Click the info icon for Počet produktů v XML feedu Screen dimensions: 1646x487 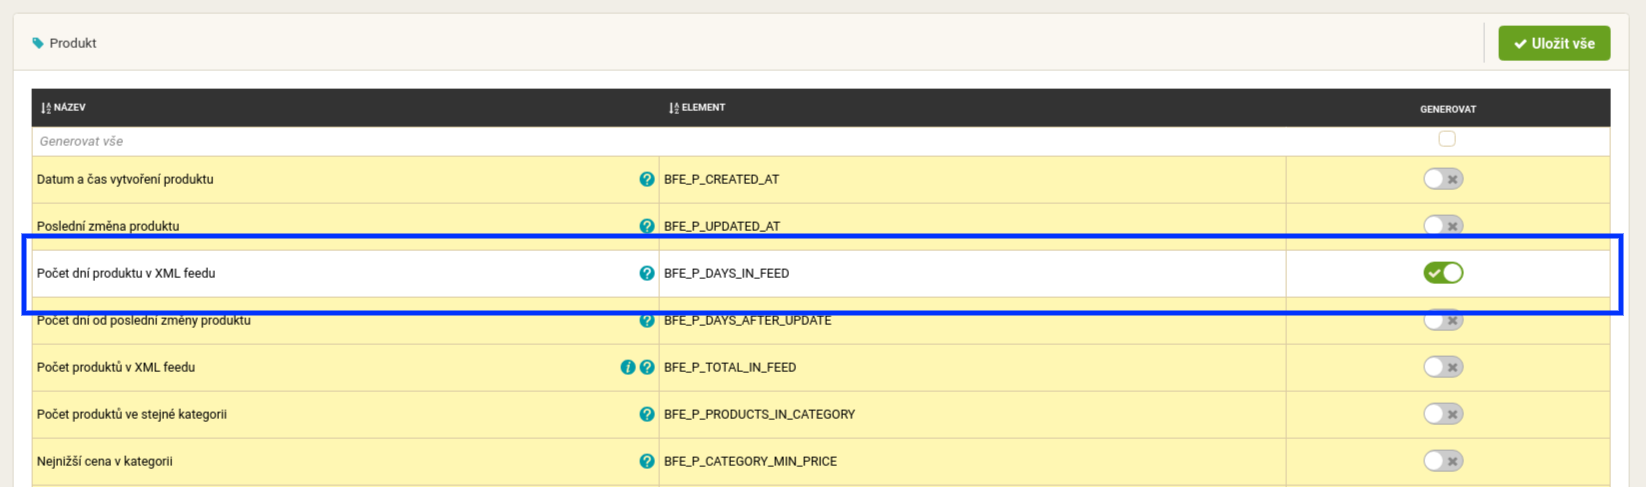[628, 367]
